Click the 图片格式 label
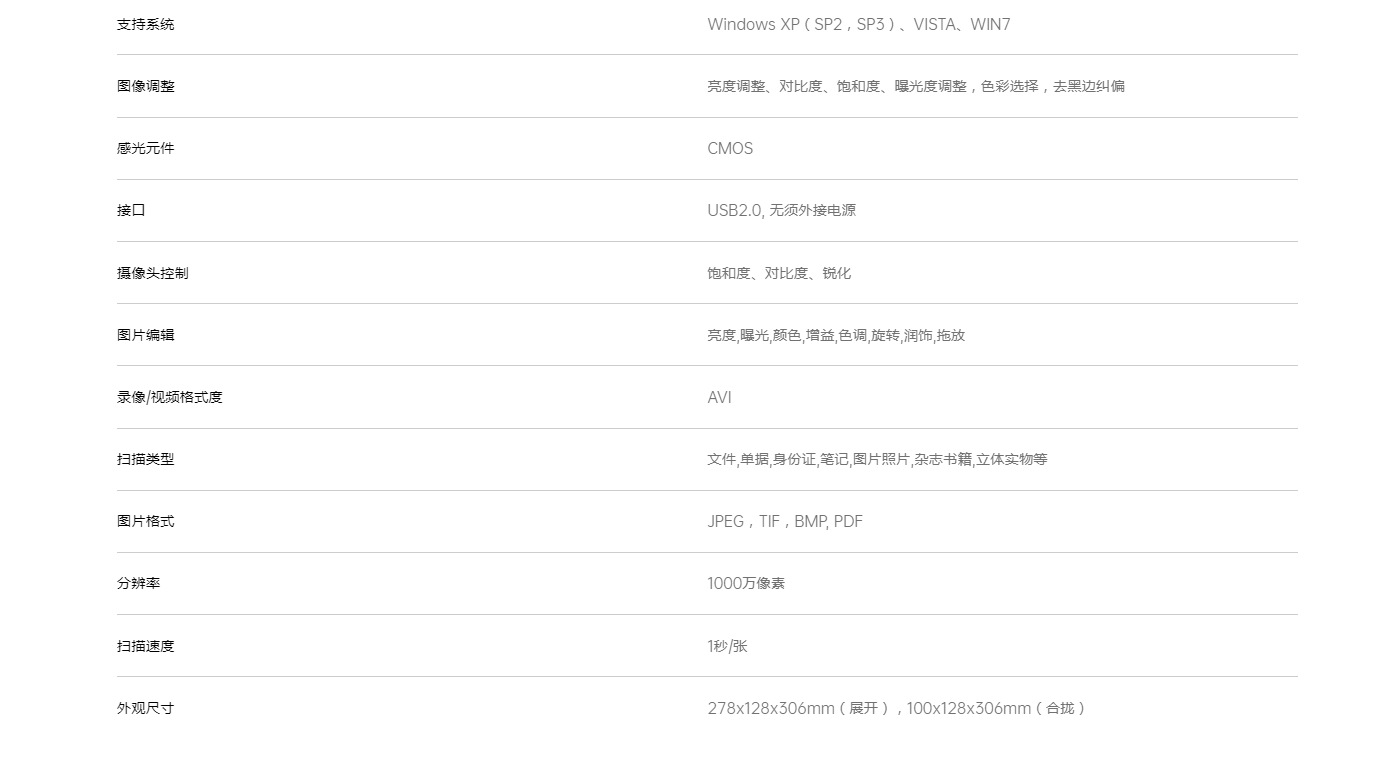The width and height of the screenshot is (1400, 777). click(x=145, y=521)
